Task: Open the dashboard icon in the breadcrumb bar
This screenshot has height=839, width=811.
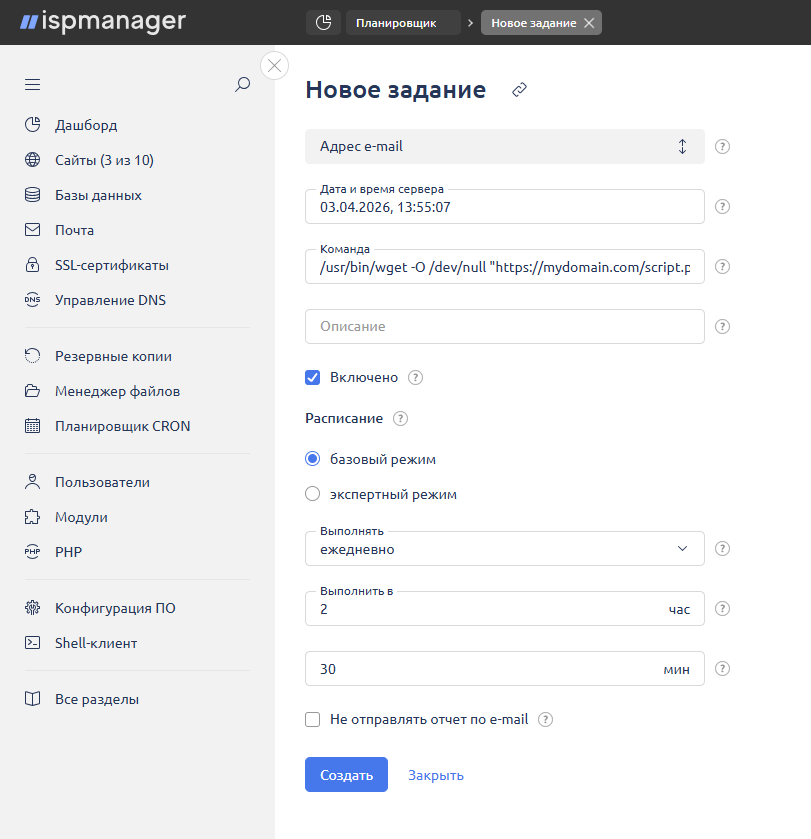Action: (x=322, y=23)
